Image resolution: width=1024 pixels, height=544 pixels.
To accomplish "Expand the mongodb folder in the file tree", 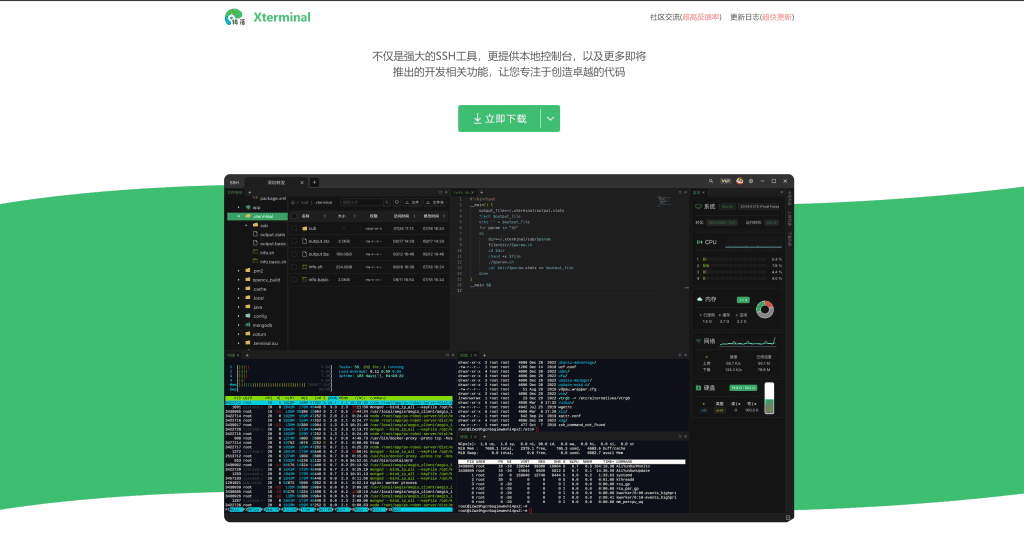I will tap(238, 325).
